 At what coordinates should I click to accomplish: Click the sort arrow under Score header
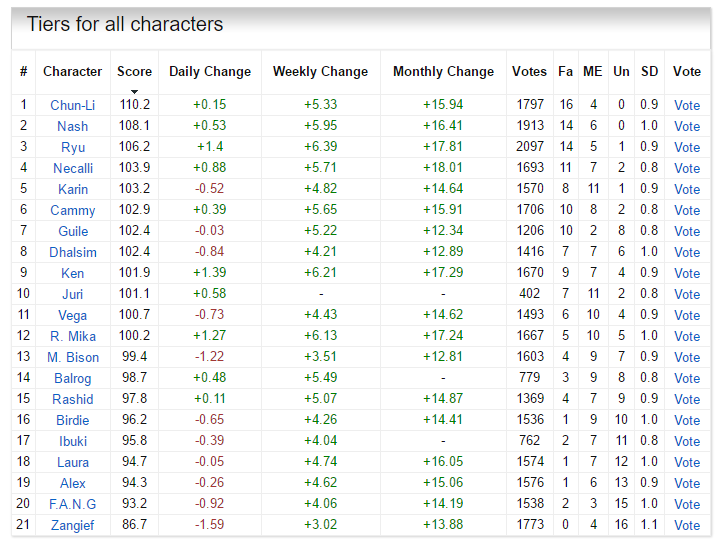(x=134, y=91)
